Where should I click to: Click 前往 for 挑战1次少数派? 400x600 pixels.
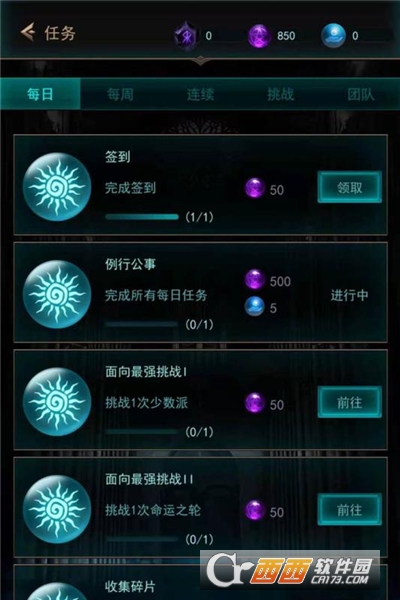coord(349,402)
